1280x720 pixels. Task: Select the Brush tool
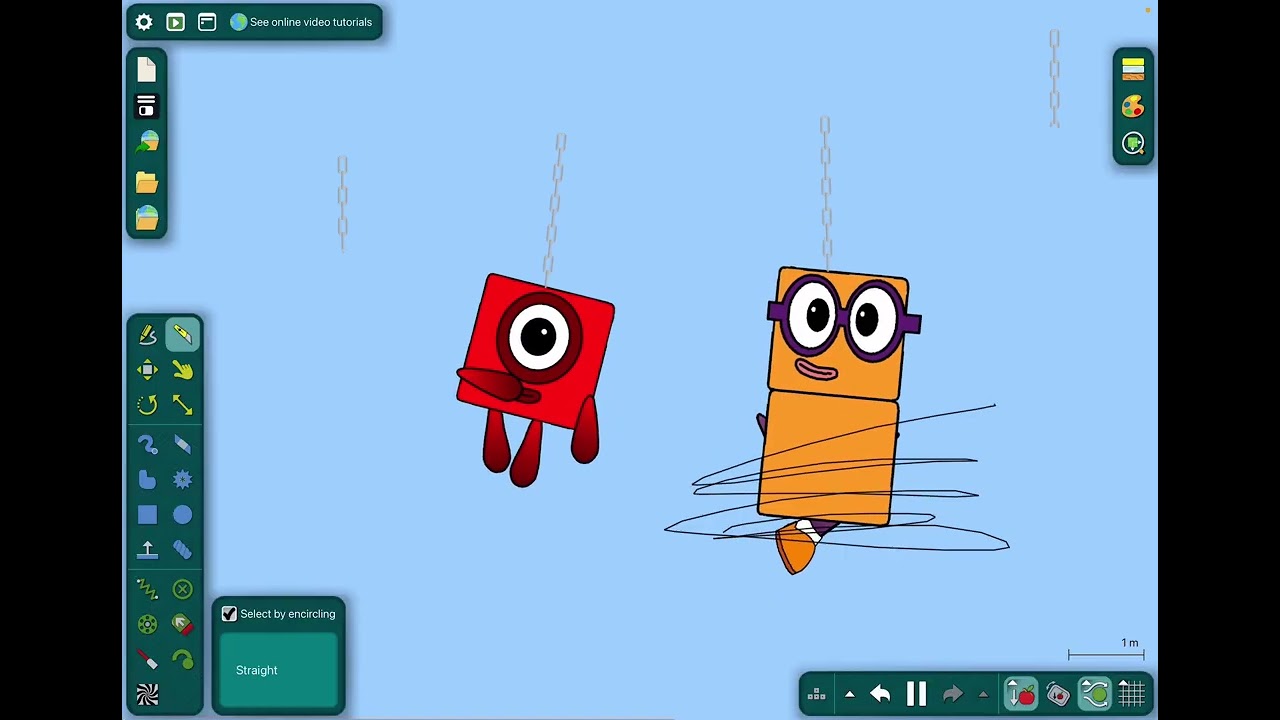(147, 445)
